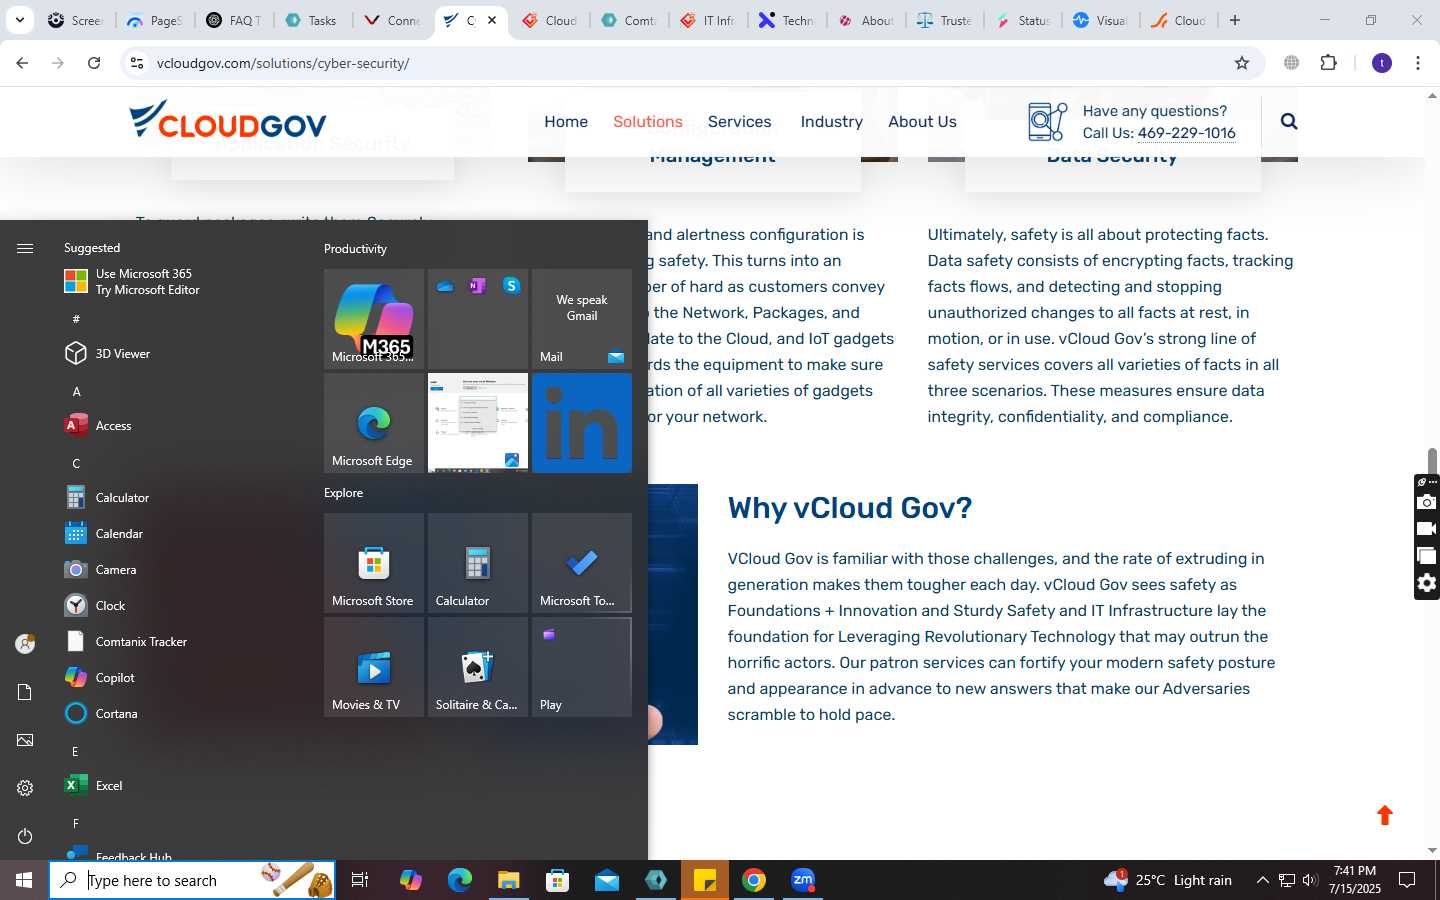1440x900 pixels.
Task: Click the red scroll-to-top arrow
Action: 1385,815
